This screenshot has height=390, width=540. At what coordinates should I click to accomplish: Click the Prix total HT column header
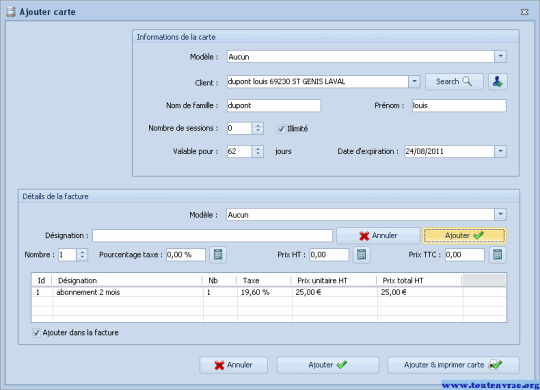click(x=419, y=280)
